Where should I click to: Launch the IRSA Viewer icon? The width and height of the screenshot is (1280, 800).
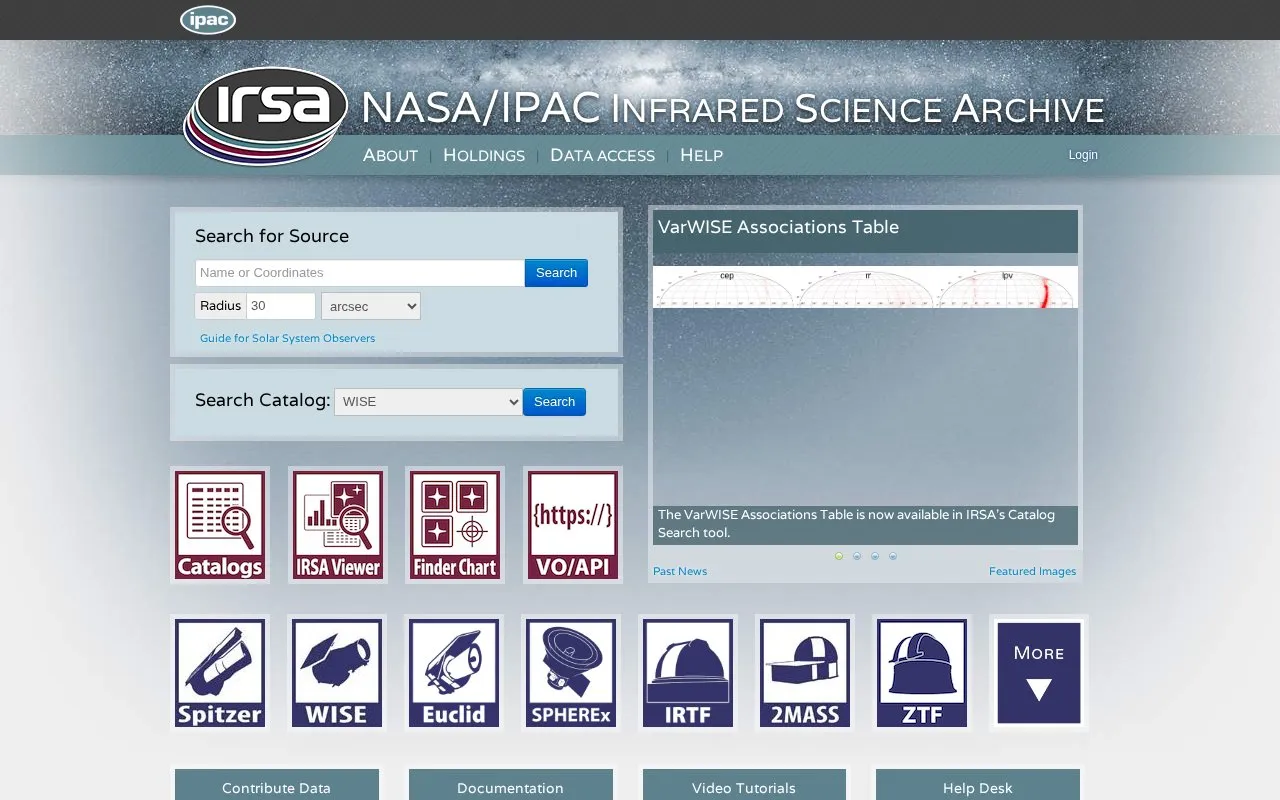[337, 525]
